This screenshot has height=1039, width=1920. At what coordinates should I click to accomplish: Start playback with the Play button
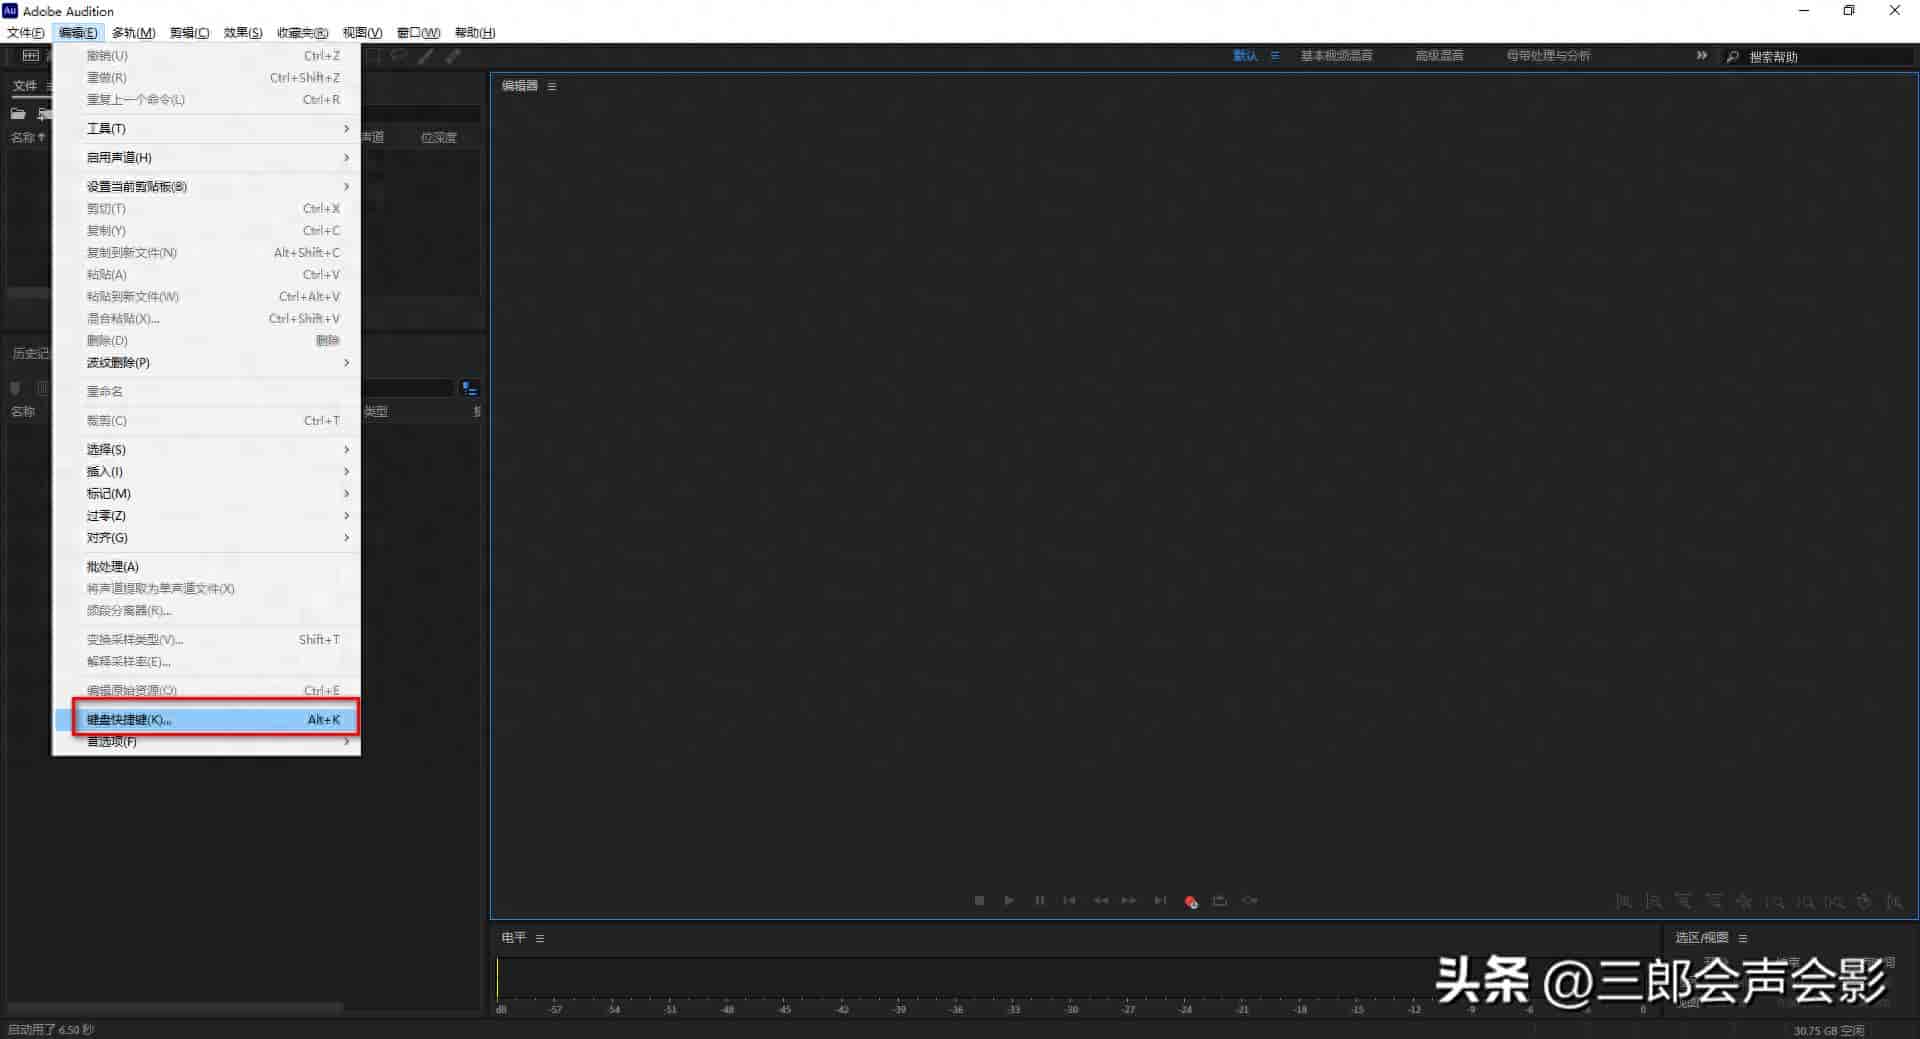1009,901
